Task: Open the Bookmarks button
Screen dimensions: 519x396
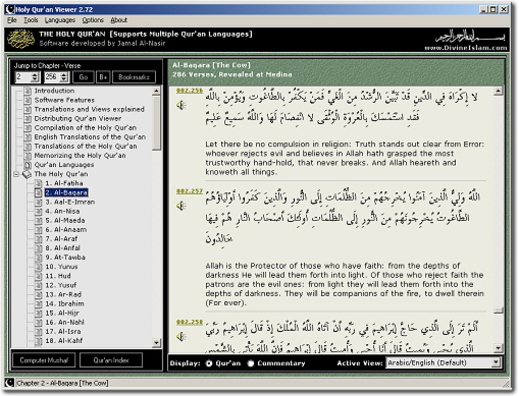Action: click(x=134, y=77)
